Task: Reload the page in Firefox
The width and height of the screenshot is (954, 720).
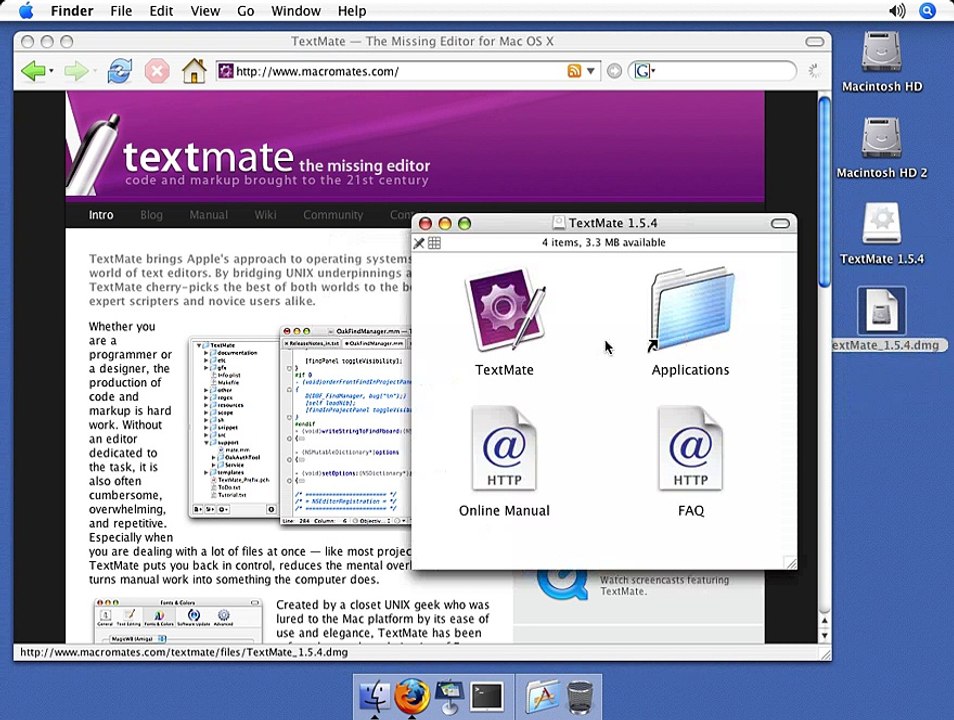Action: pyautogui.click(x=119, y=71)
